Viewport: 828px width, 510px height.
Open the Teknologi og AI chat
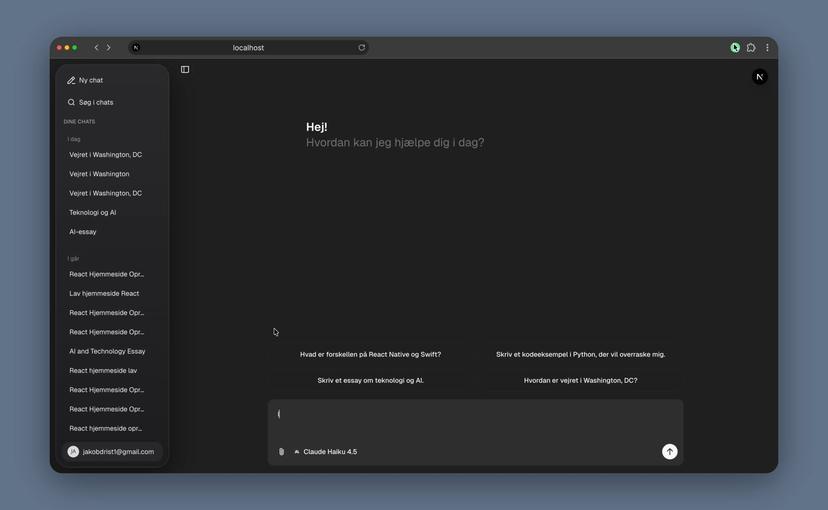(93, 212)
